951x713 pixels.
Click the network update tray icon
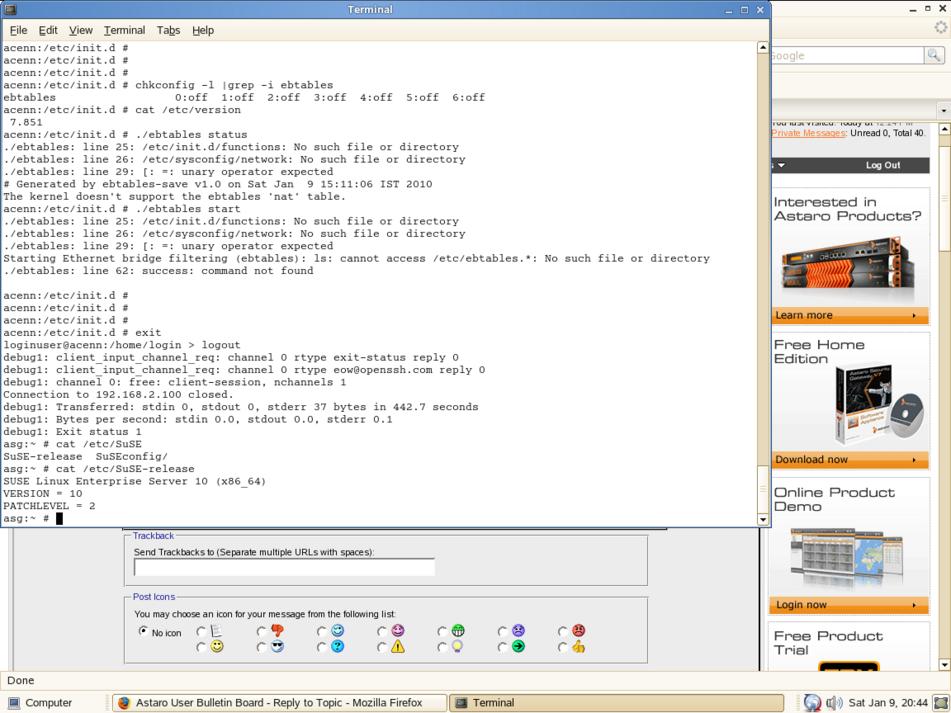[812, 703]
